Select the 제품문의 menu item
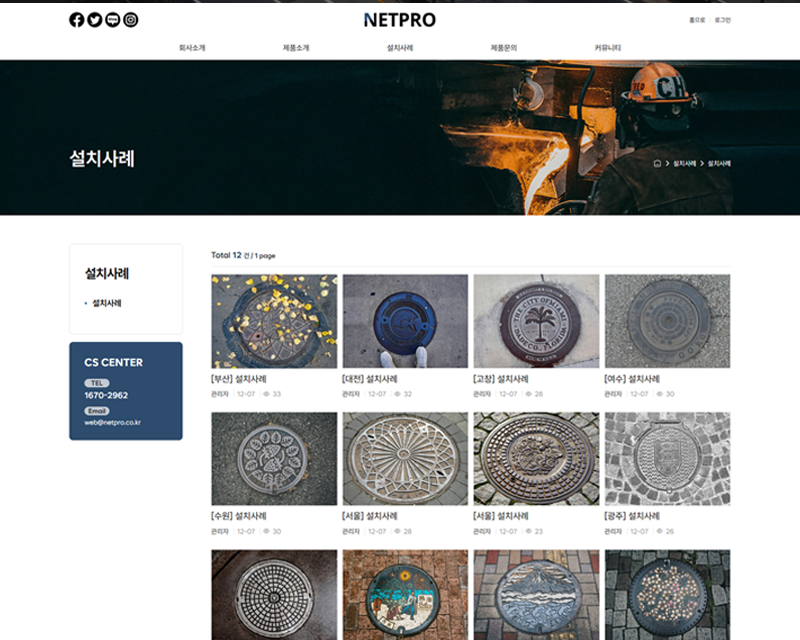Image resolution: width=800 pixels, height=640 pixels. click(x=504, y=48)
